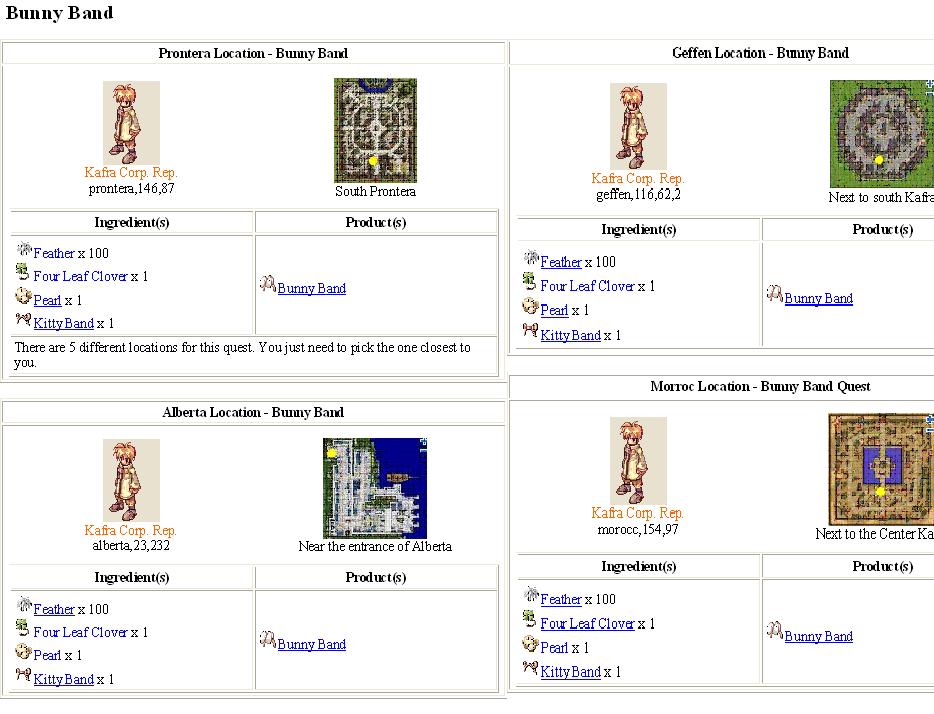The height and width of the screenshot is (714, 934).
Task: Open Four Leaf Clover link in Geffen section
Action: pyautogui.click(x=587, y=286)
